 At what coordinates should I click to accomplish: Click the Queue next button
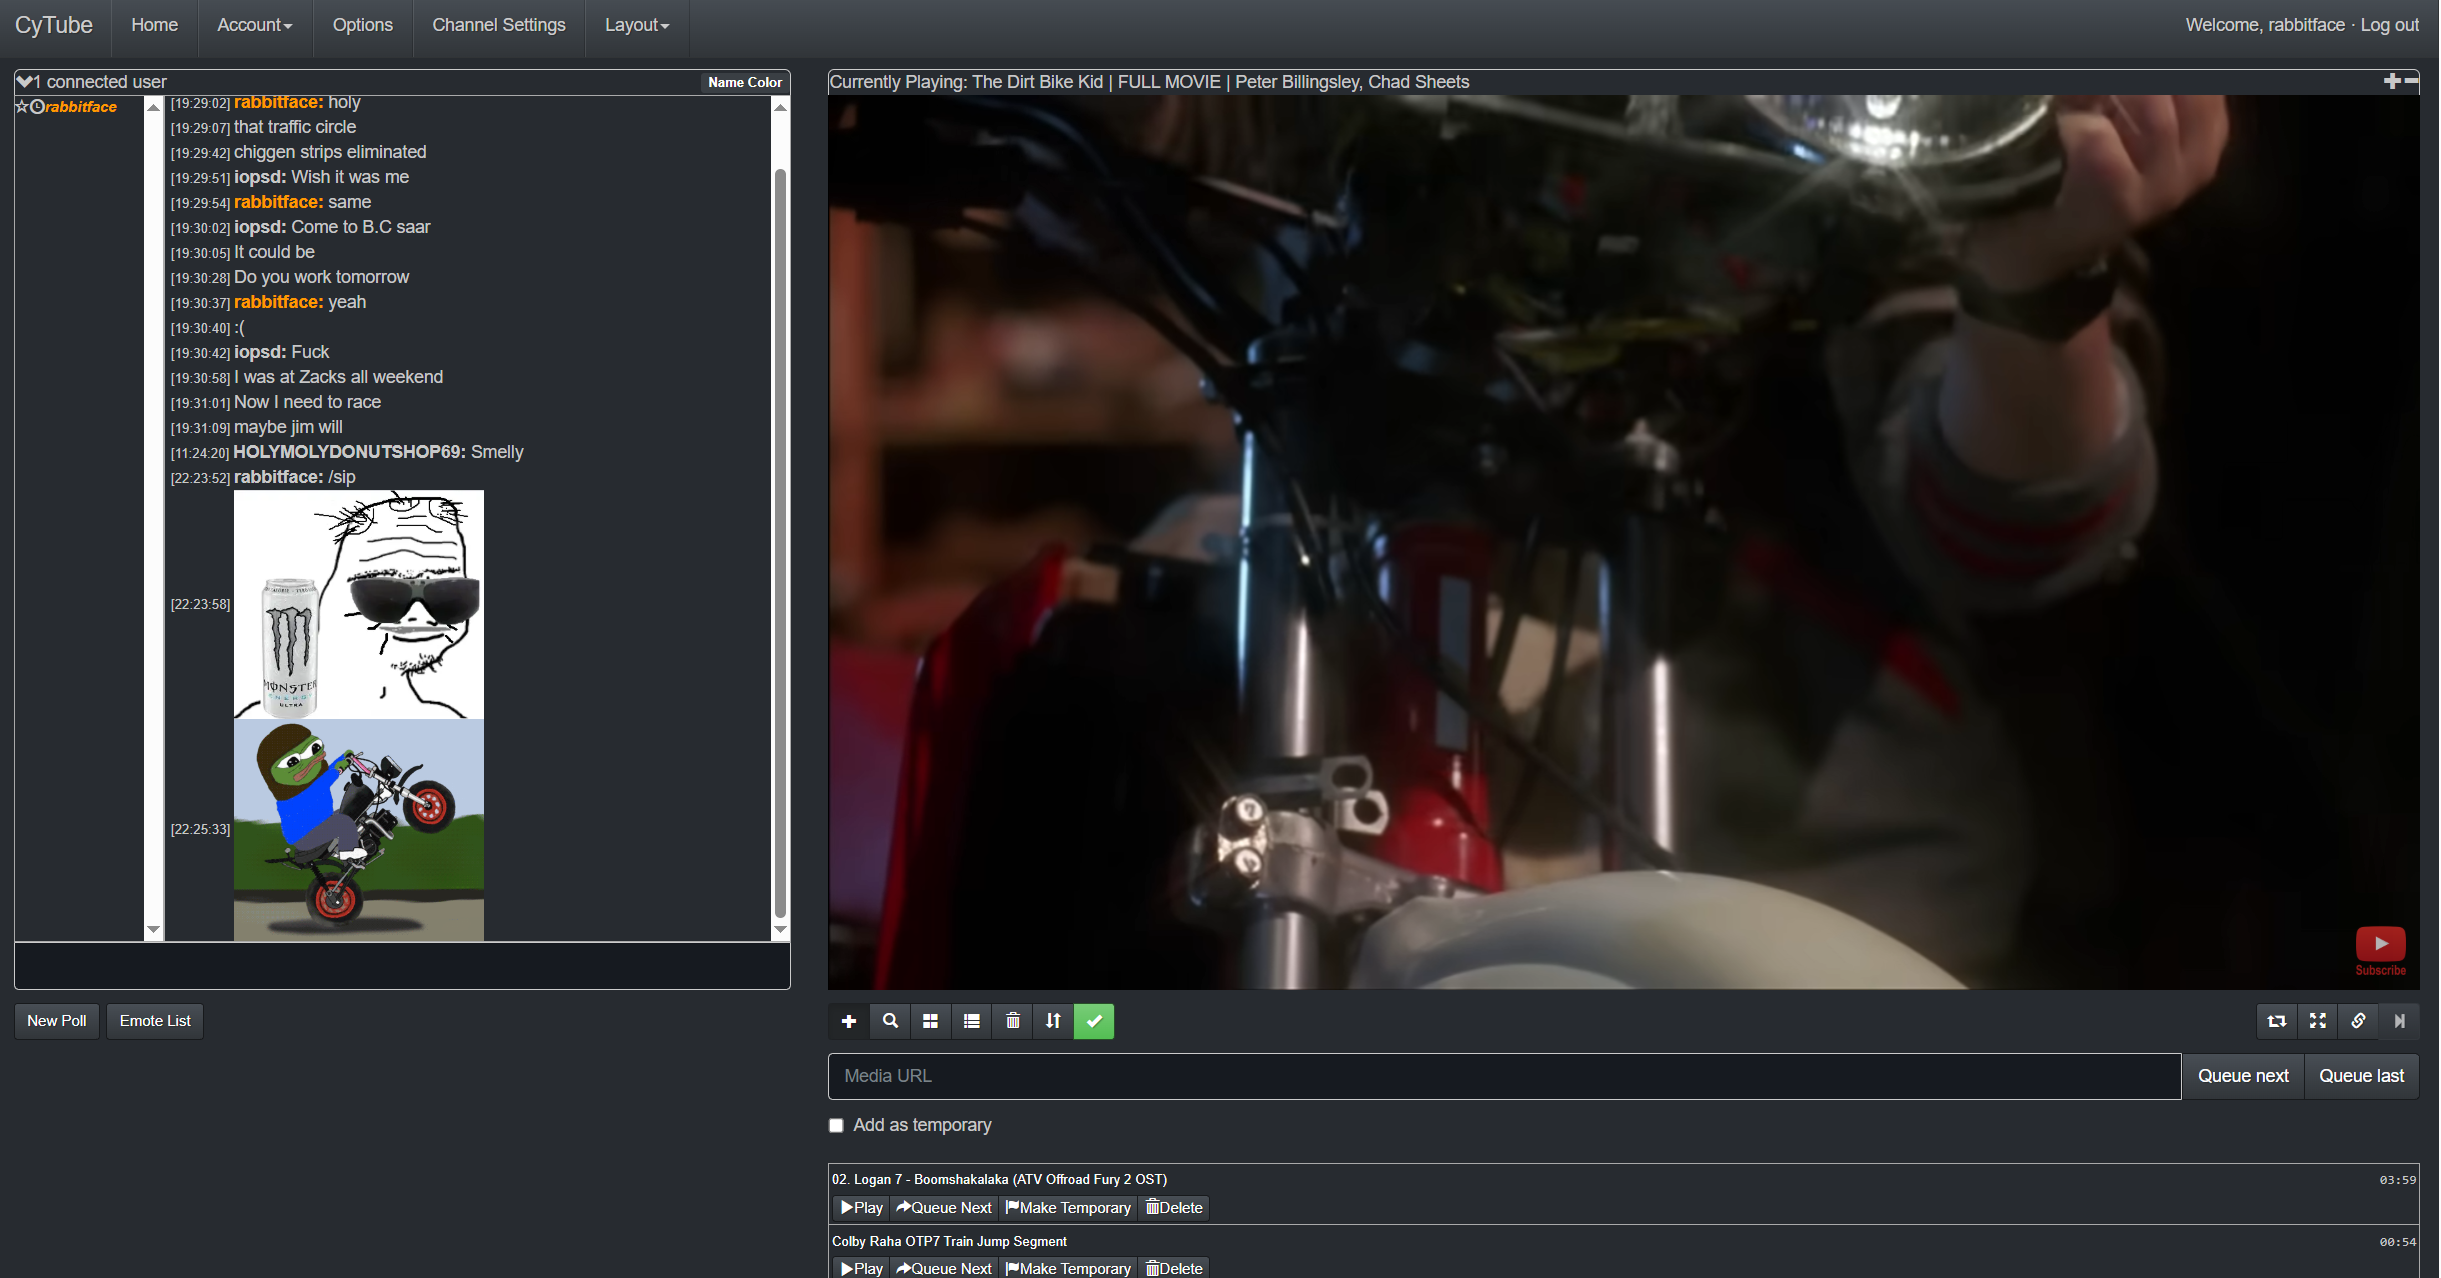click(2243, 1076)
